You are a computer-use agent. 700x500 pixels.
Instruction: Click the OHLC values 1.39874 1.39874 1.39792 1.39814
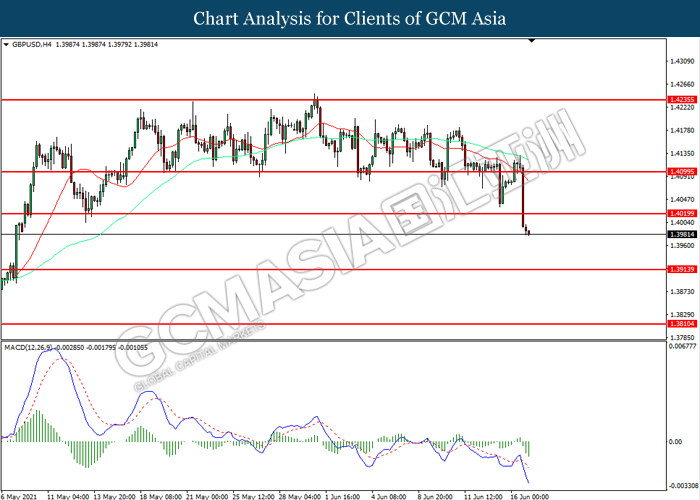coord(107,45)
